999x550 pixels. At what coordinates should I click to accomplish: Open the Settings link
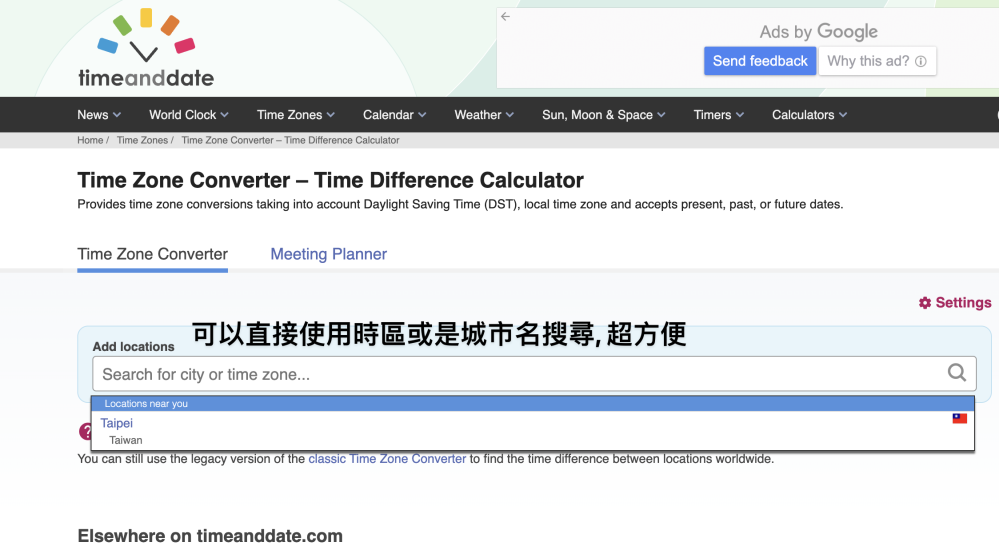[955, 303]
